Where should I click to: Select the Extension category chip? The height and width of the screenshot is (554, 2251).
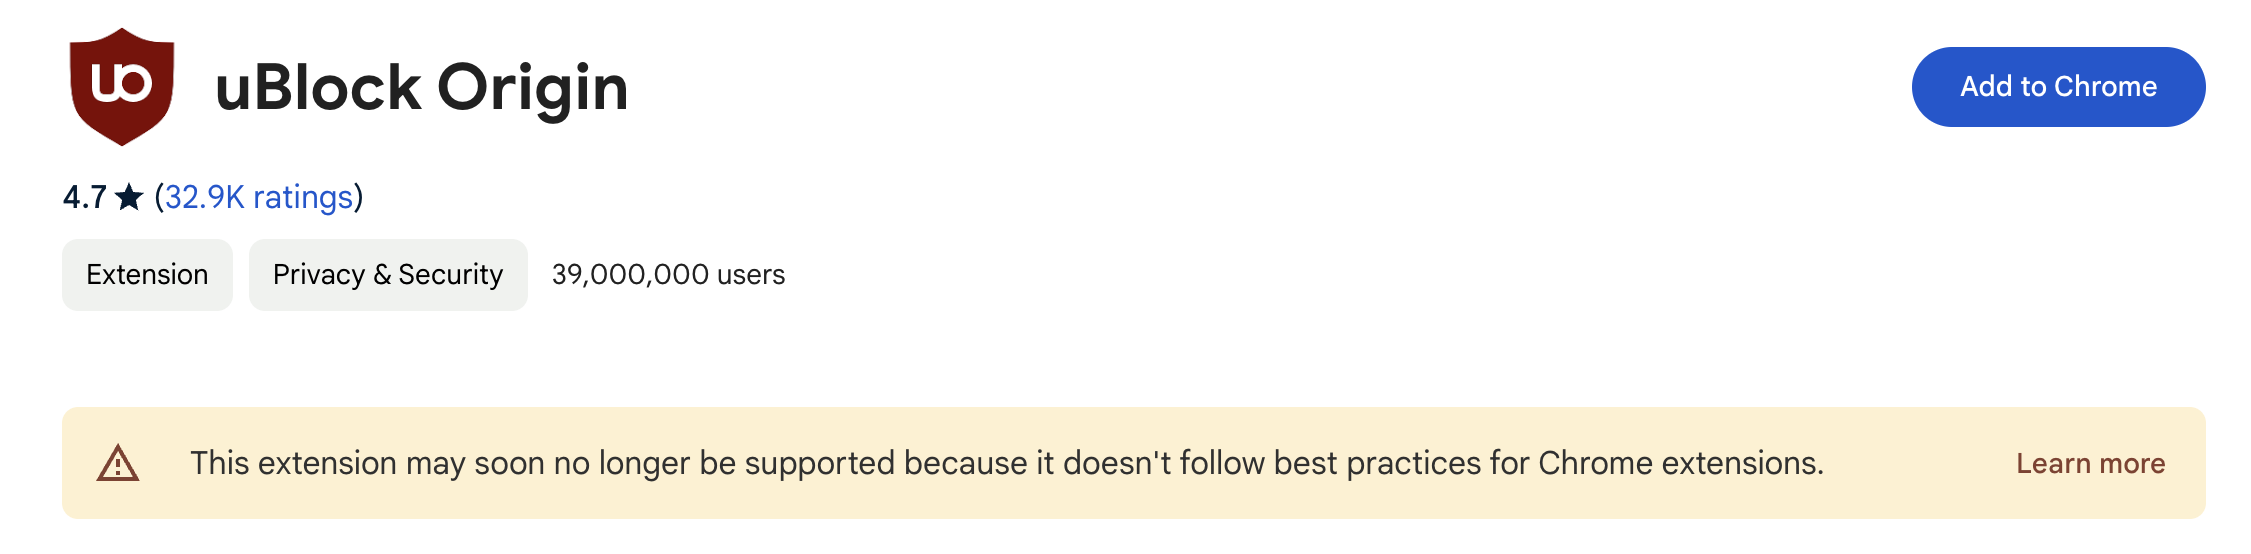(147, 274)
